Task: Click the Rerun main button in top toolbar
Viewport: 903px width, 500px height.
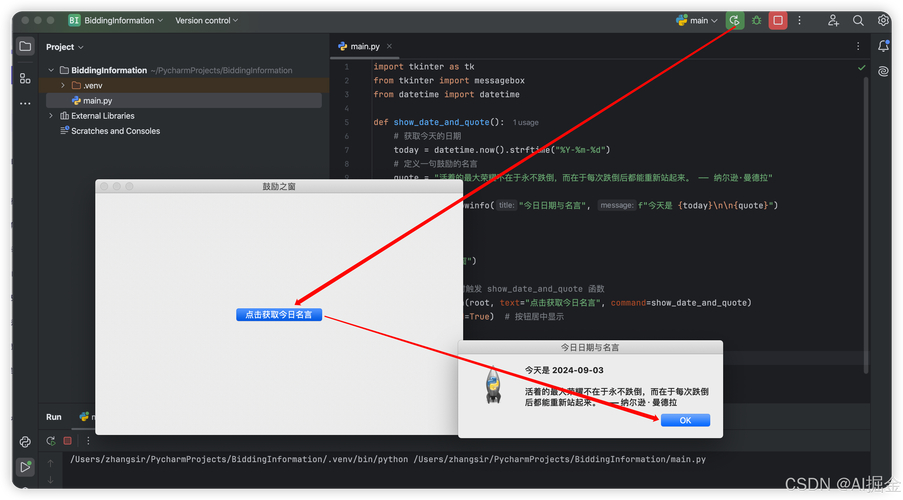Action: (735, 20)
